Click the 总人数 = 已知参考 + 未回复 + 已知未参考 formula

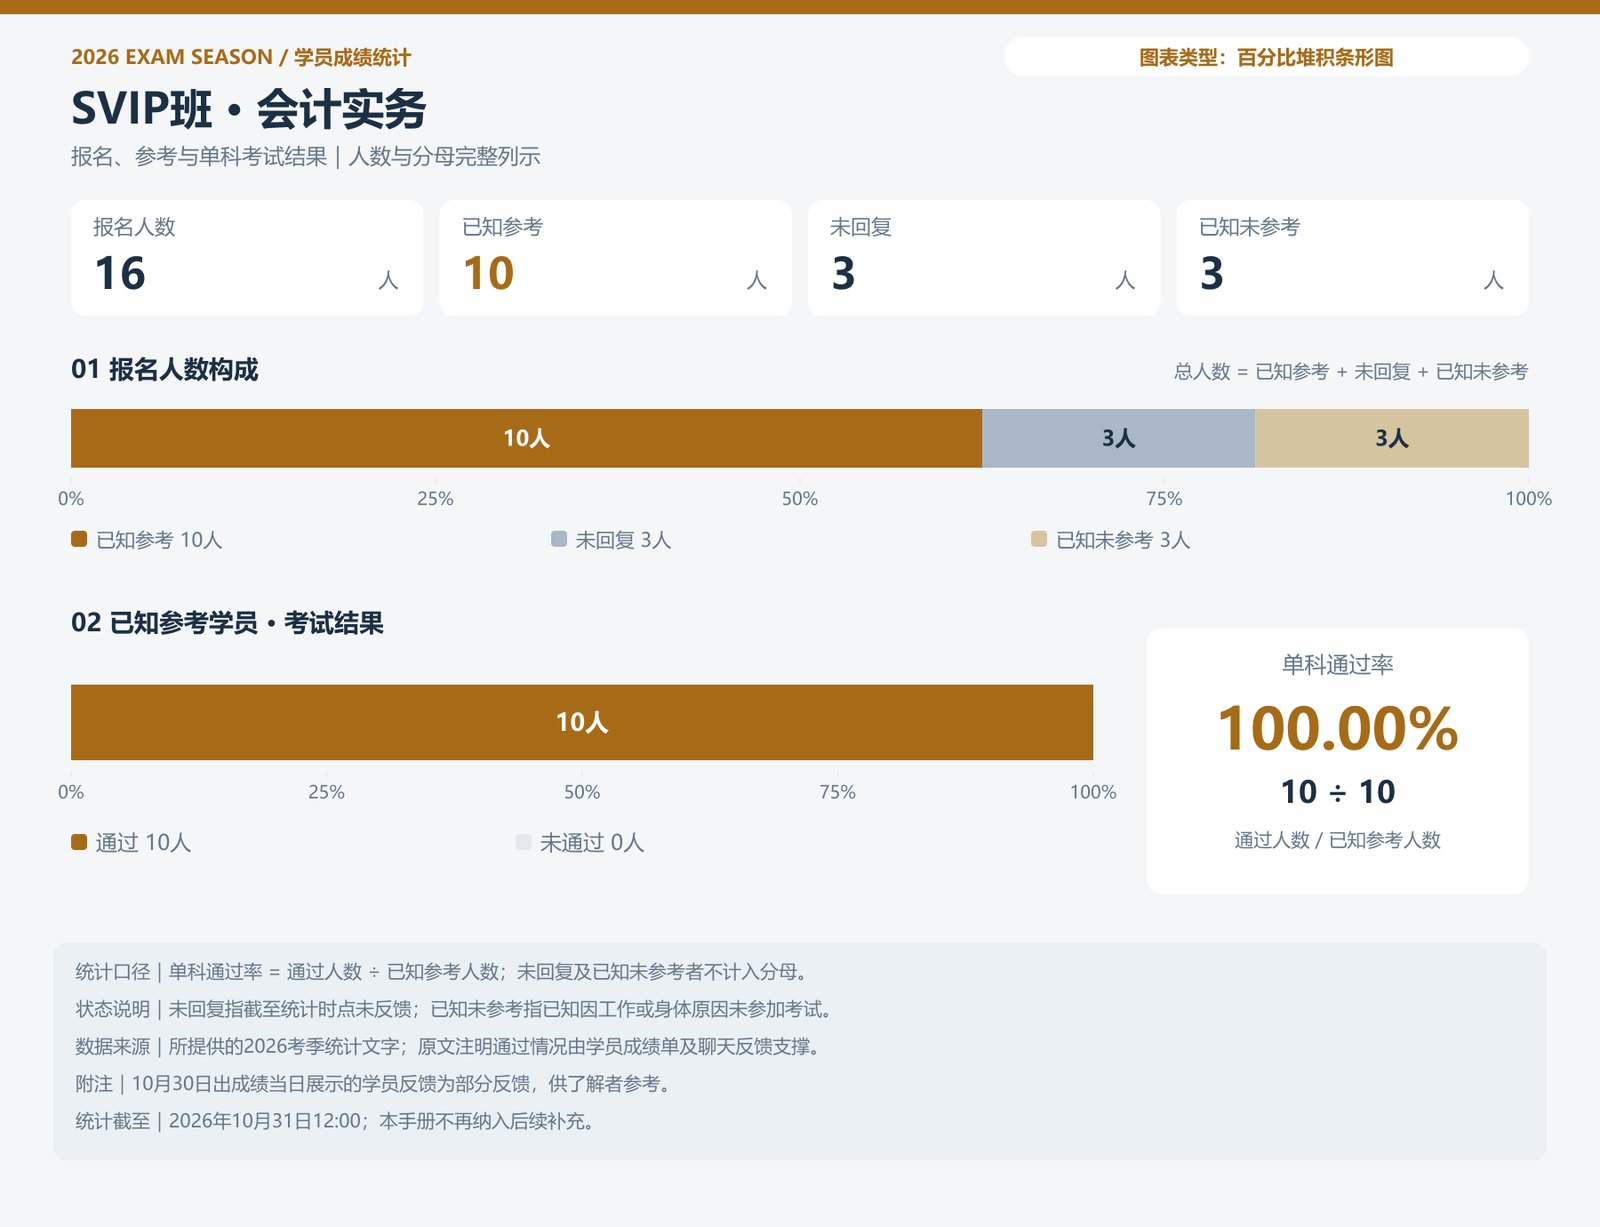pyautogui.click(x=1351, y=372)
